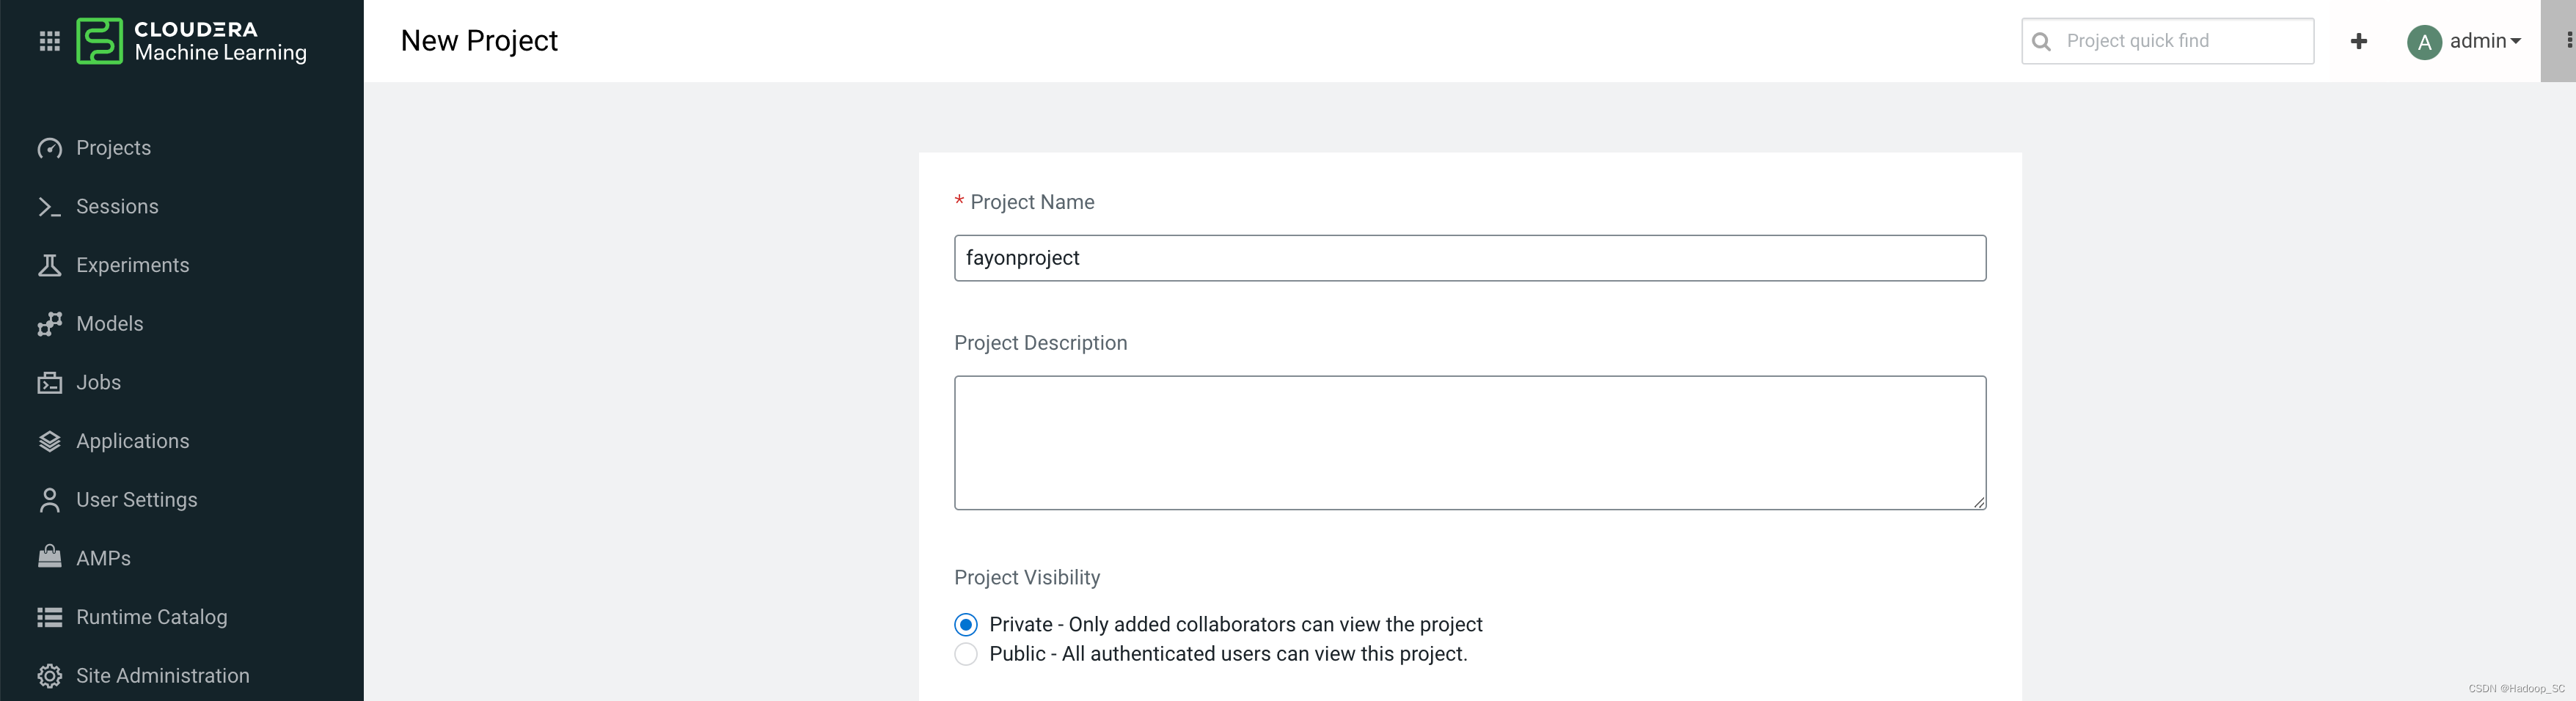Viewport: 2576px width, 701px height.
Task: Open Jobs in the sidebar
Action: coord(98,383)
